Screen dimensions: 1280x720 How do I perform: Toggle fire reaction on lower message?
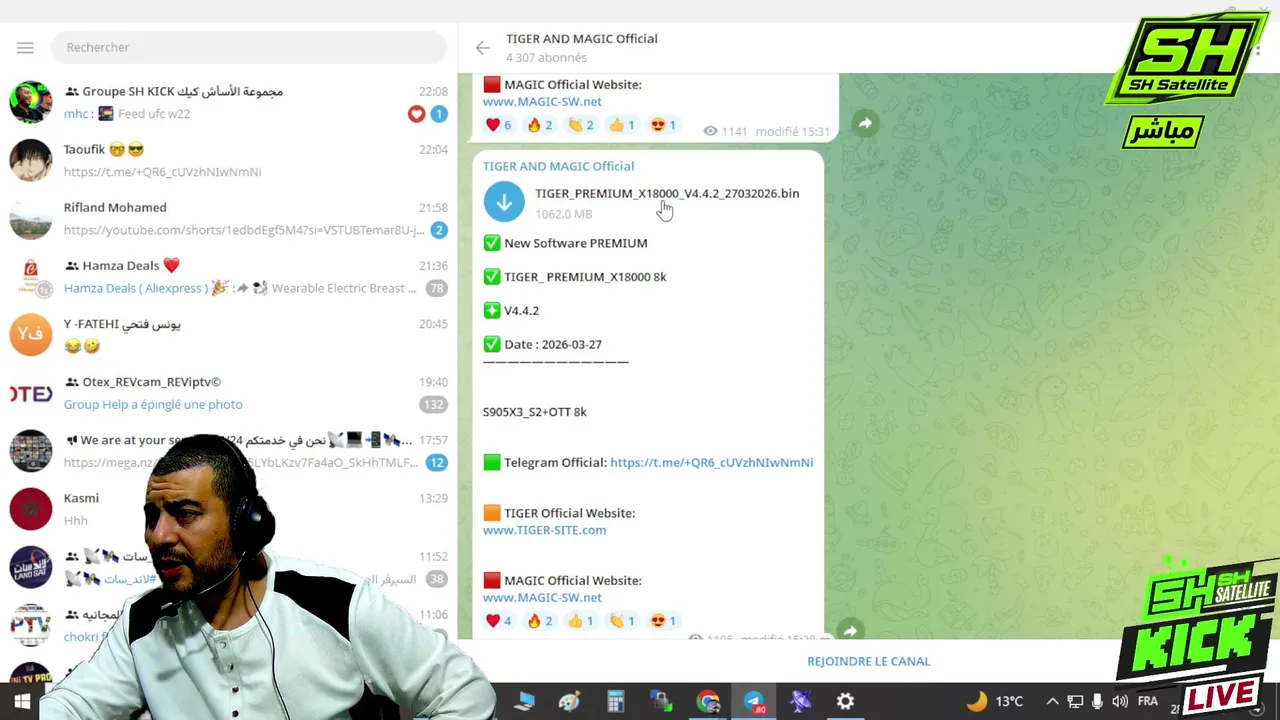540,621
